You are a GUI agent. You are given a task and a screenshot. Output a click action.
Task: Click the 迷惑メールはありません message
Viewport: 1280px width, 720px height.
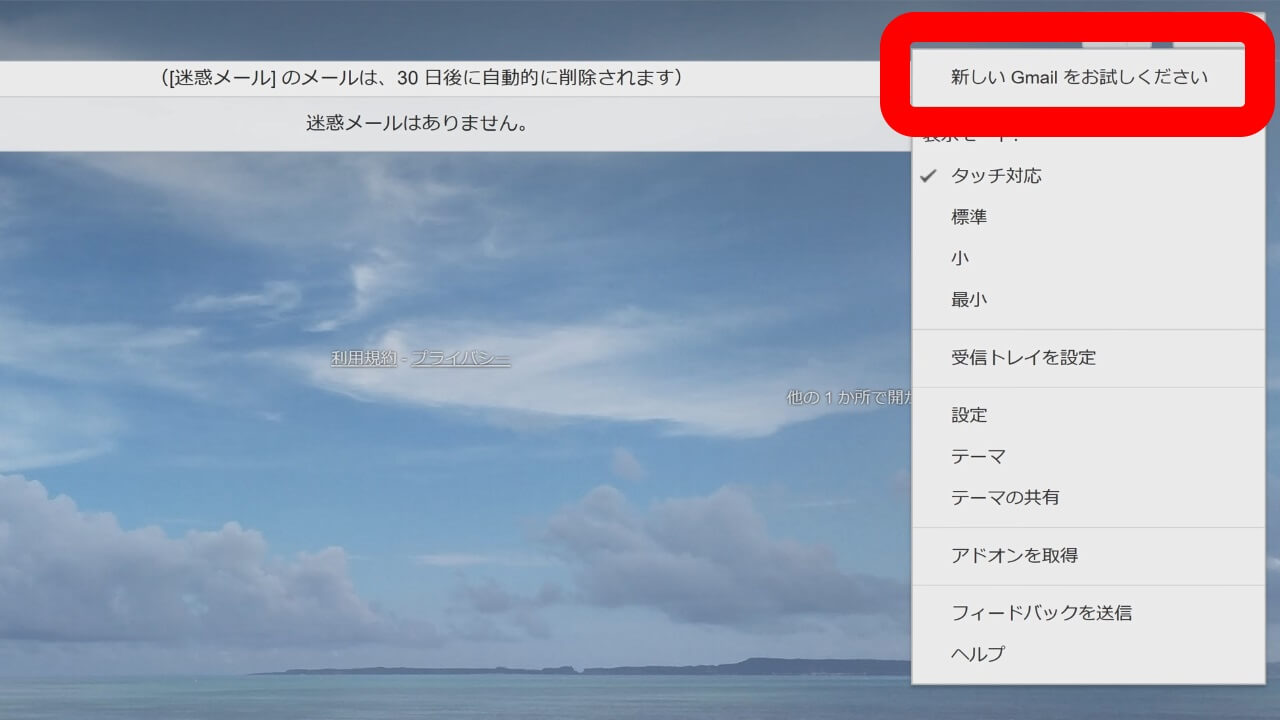[417, 123]
